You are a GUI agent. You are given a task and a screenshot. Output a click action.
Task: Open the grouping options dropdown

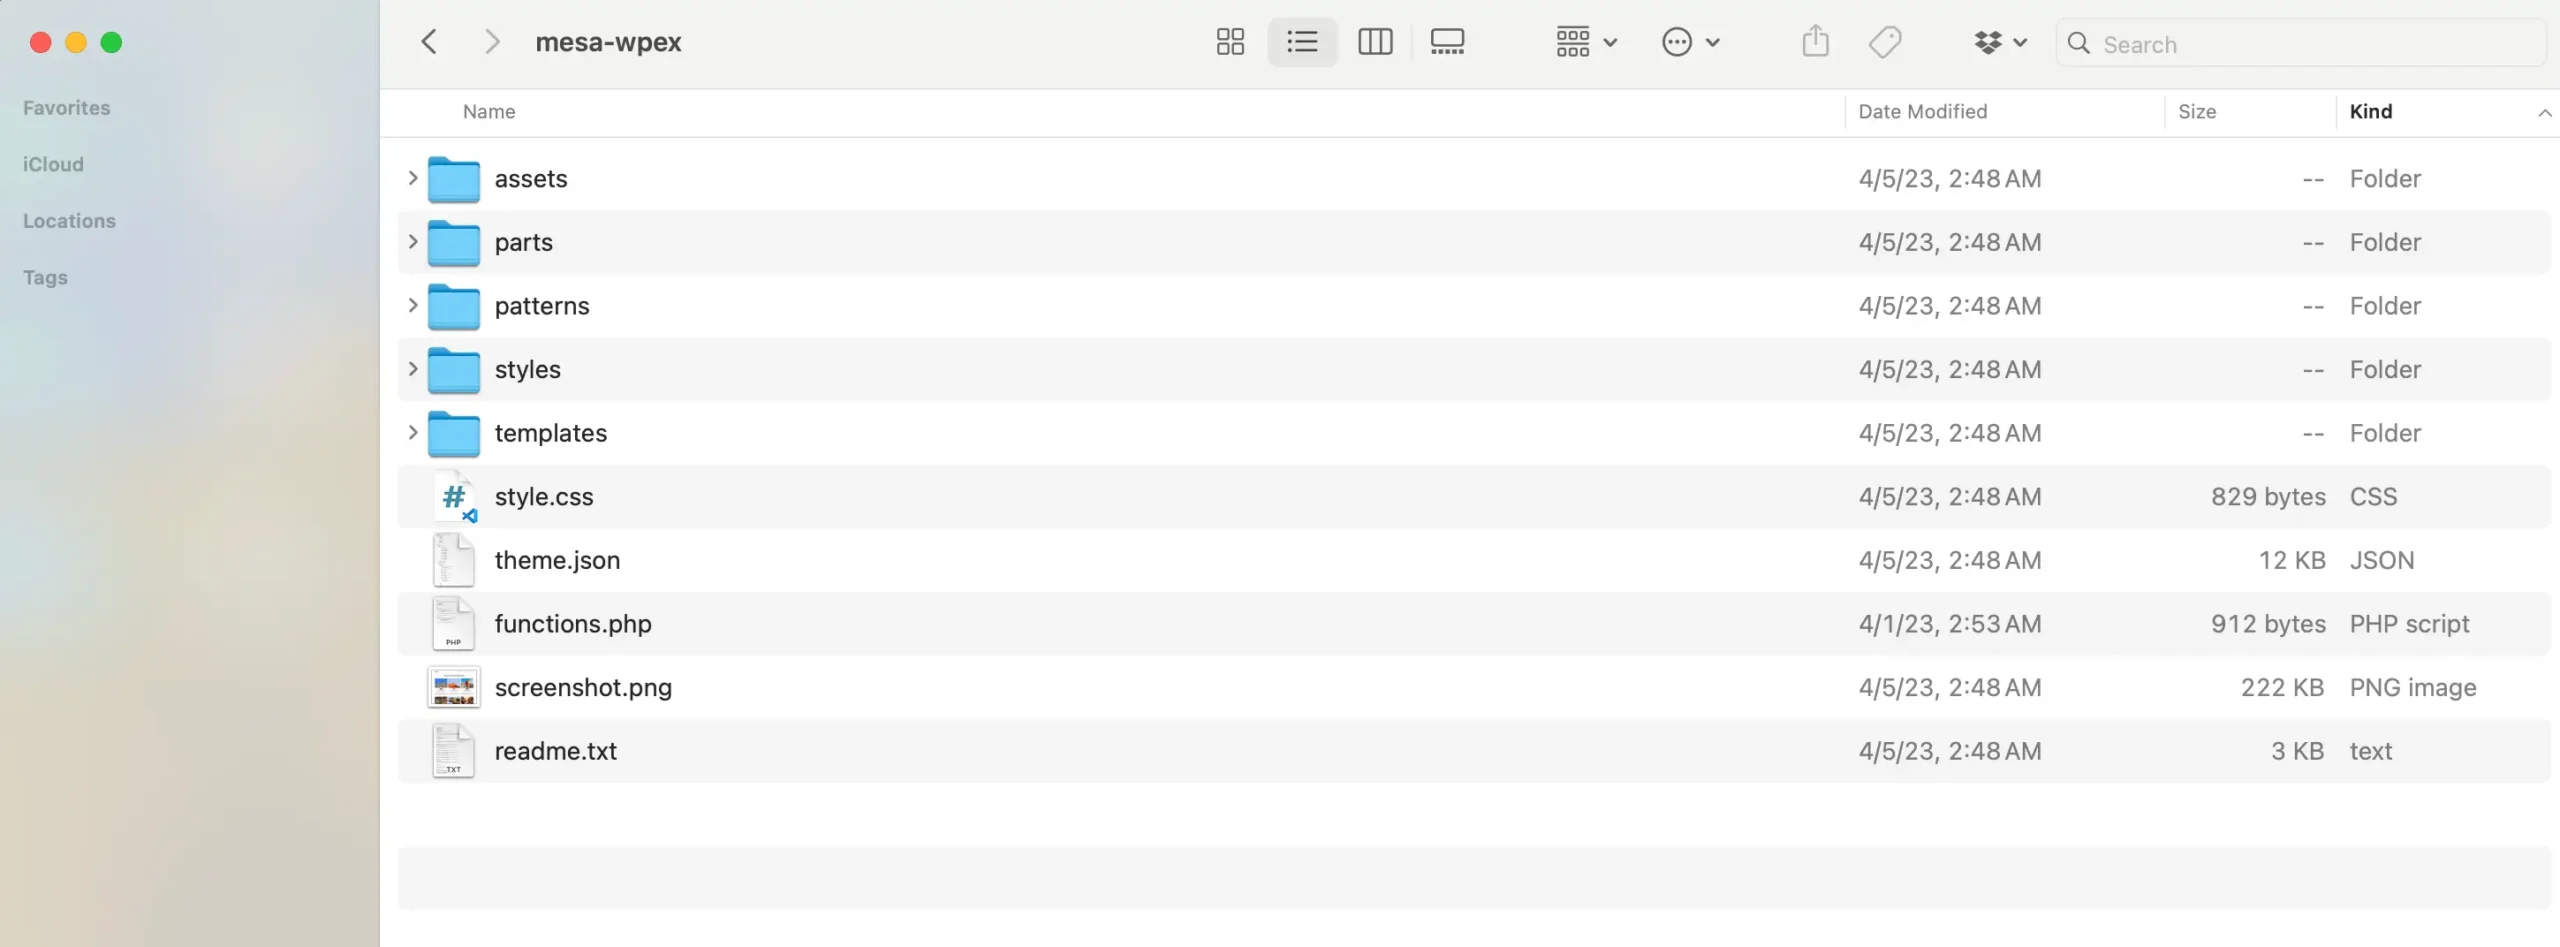tap(1583, 42)
